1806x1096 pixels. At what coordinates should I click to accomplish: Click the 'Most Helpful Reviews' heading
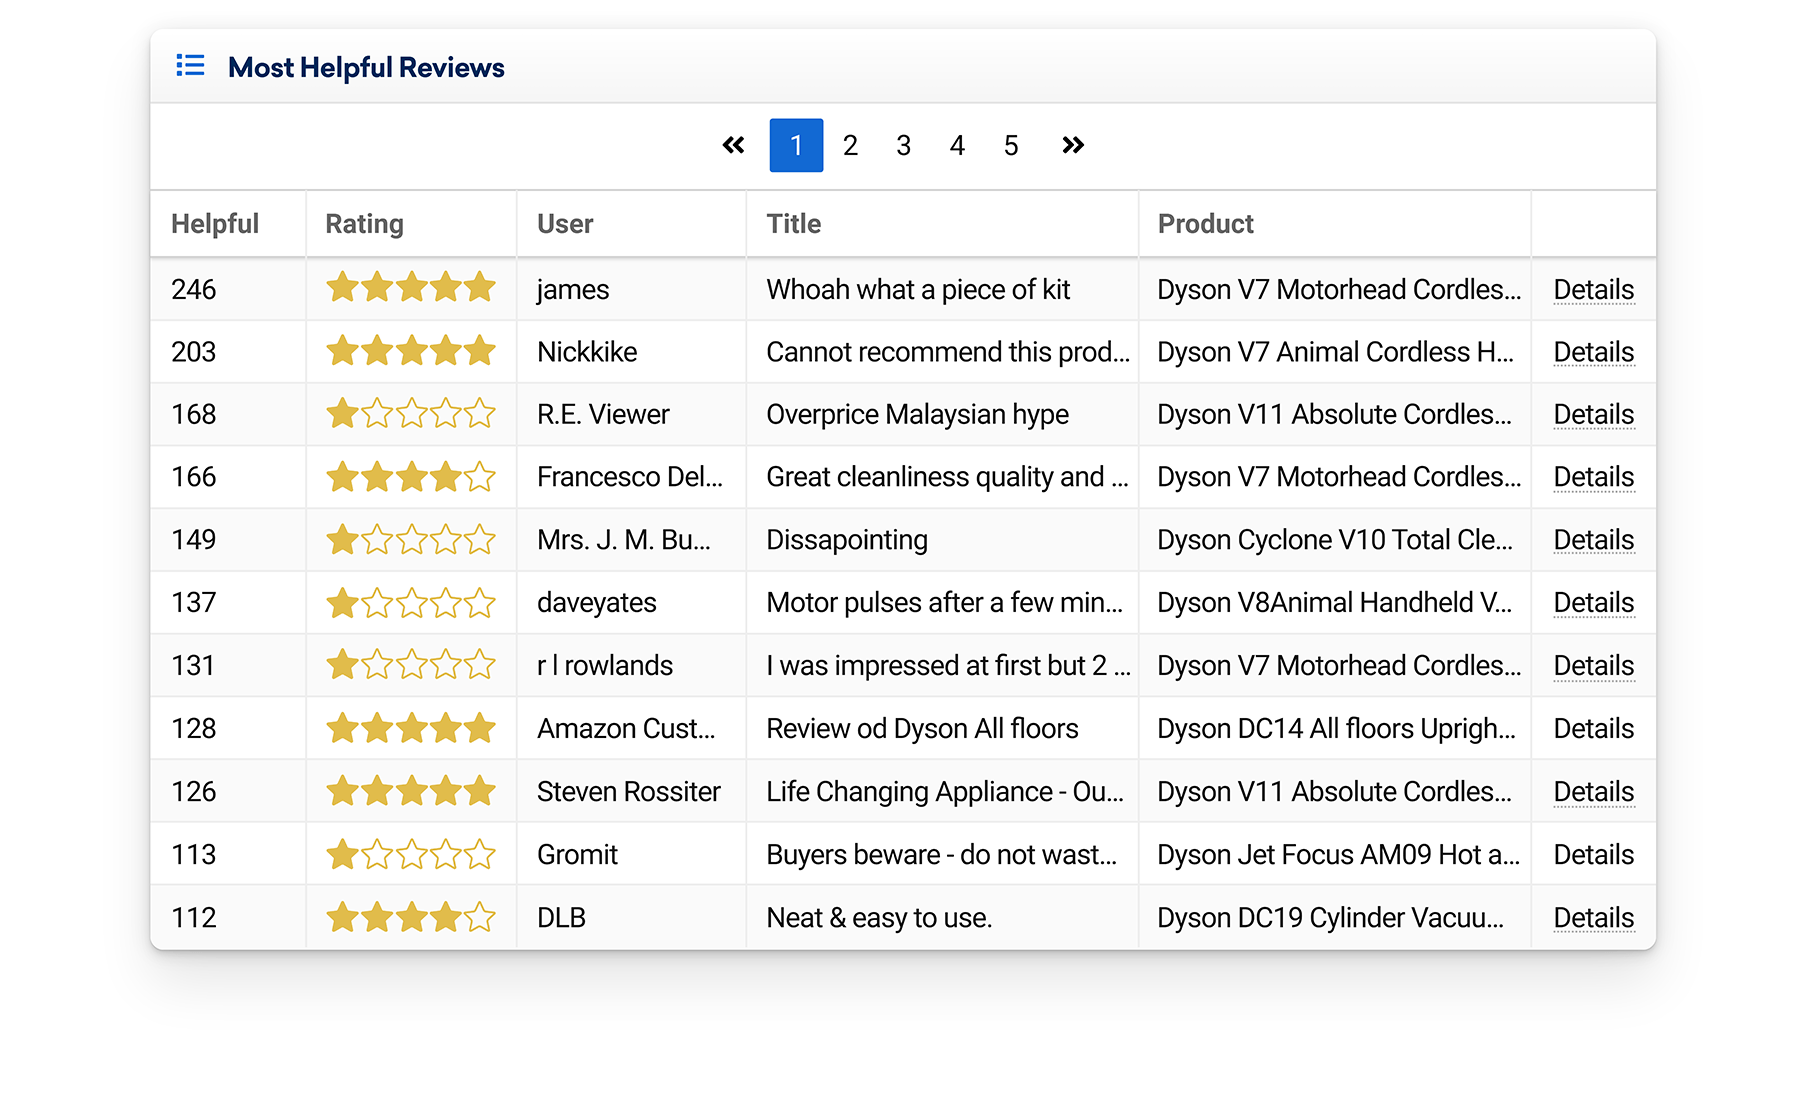point(366,67)
